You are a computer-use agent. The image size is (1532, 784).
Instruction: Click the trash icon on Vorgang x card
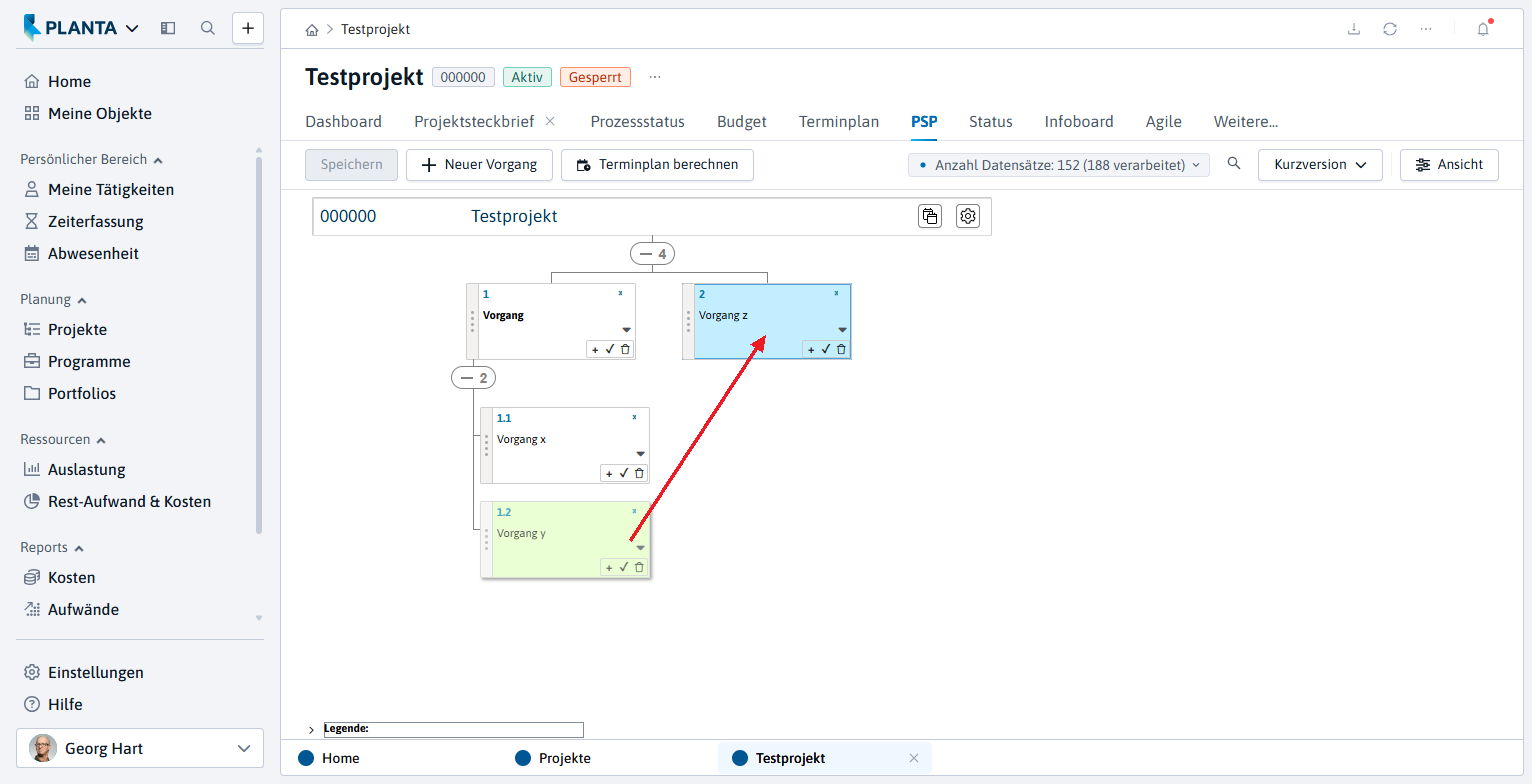click(x=639, y=473)
